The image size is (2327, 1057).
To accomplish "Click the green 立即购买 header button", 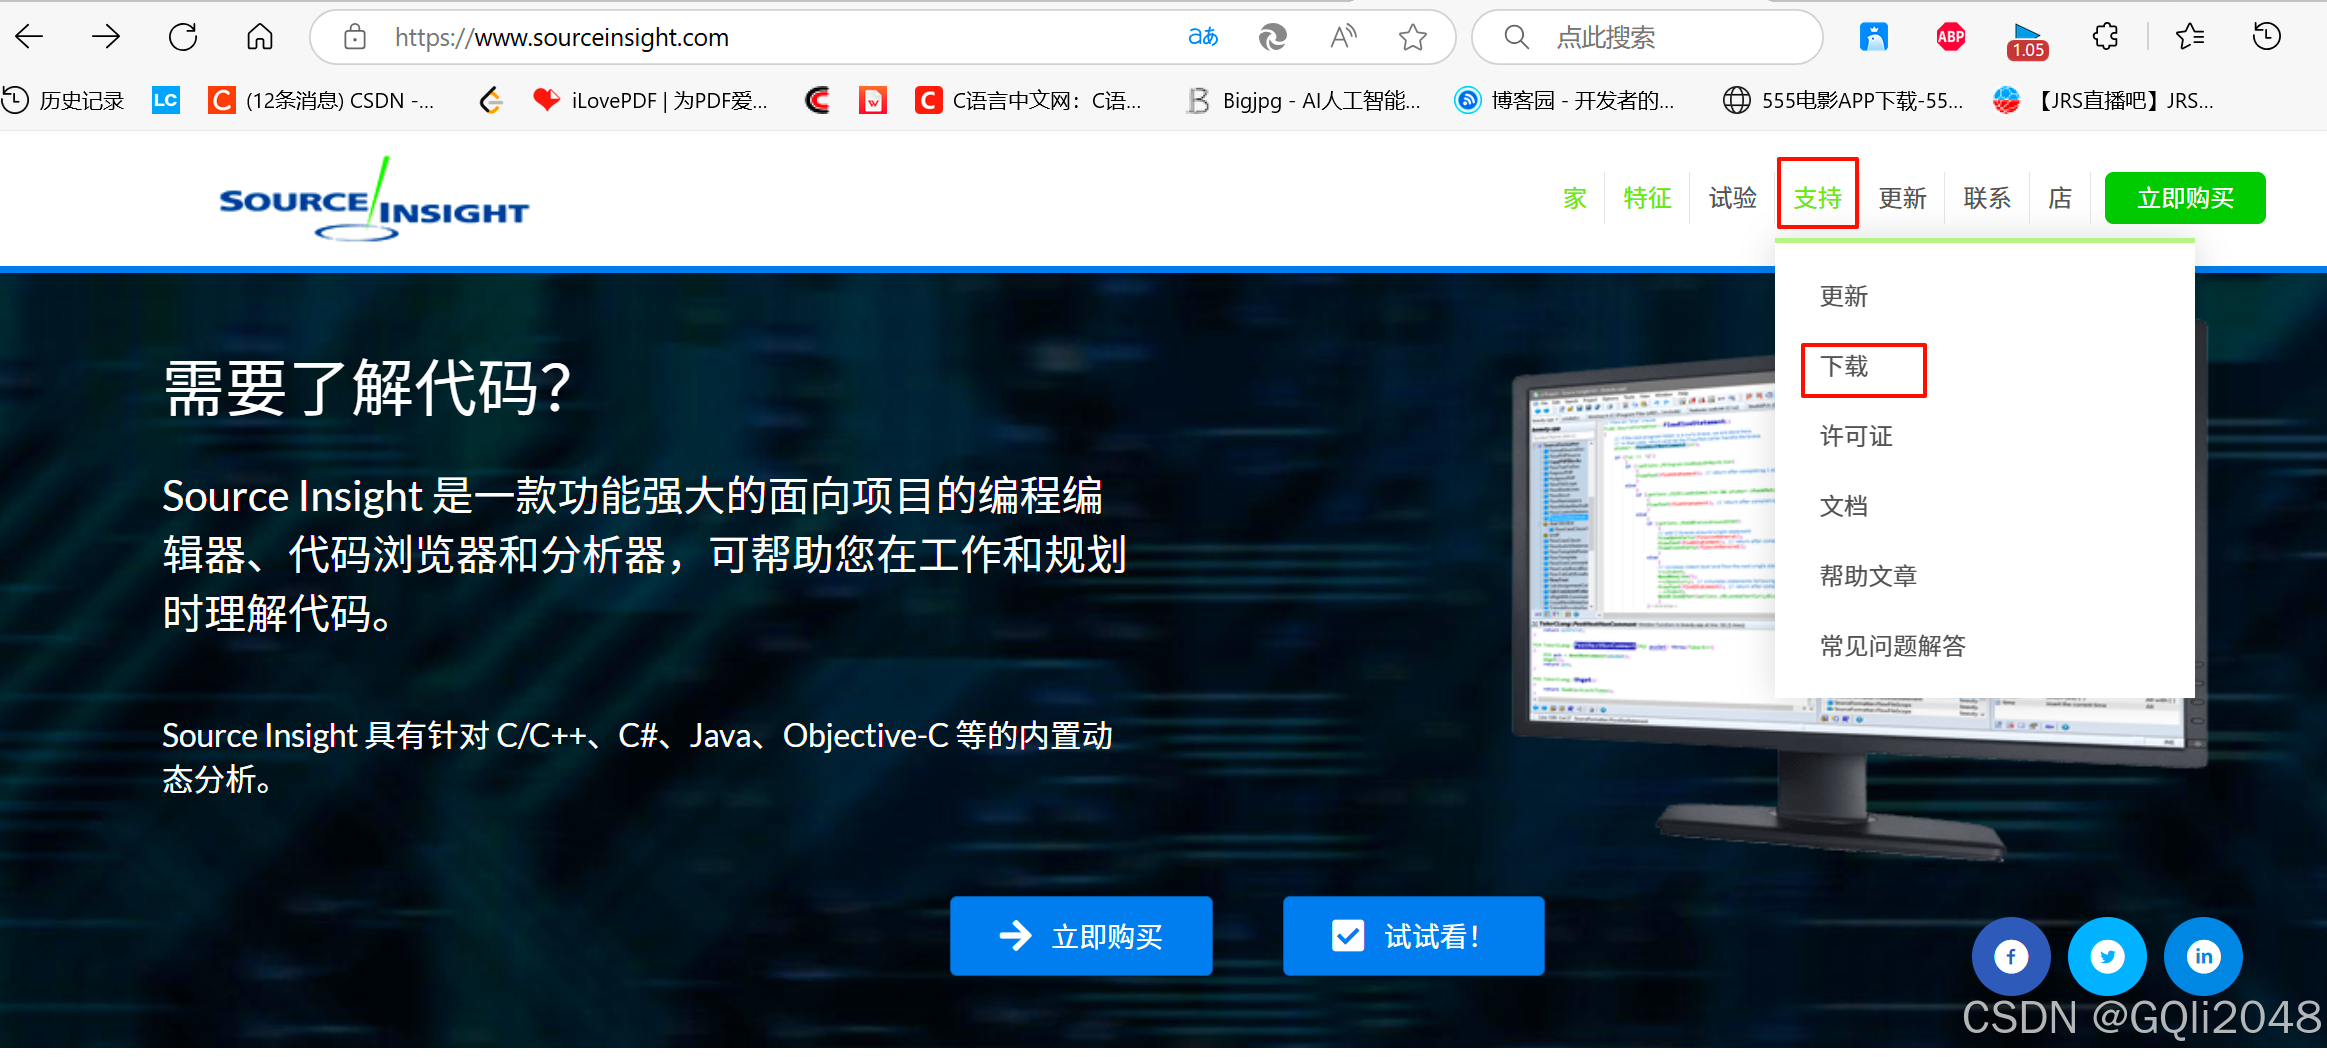I will click(2185, 198).
